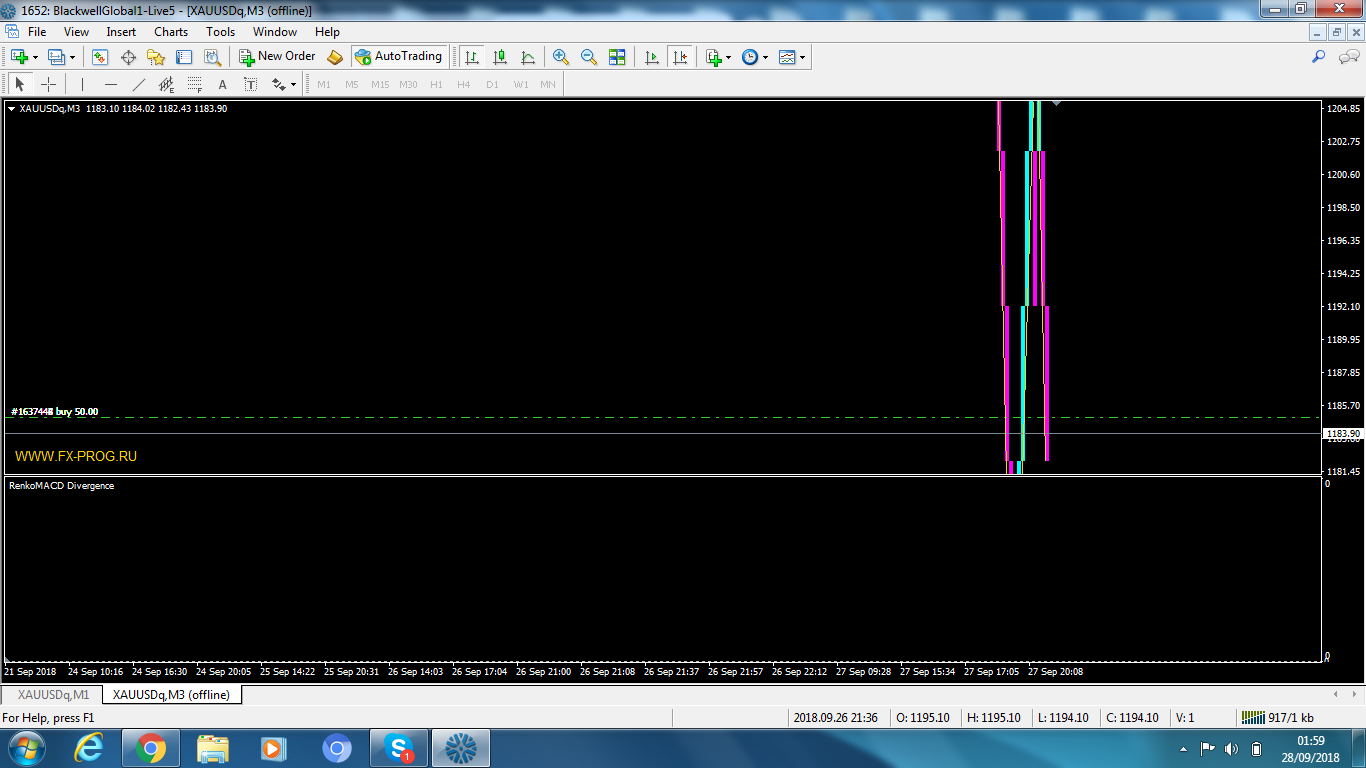Click the New Order button
The image size is (1366, 768).
coord(277,57)
